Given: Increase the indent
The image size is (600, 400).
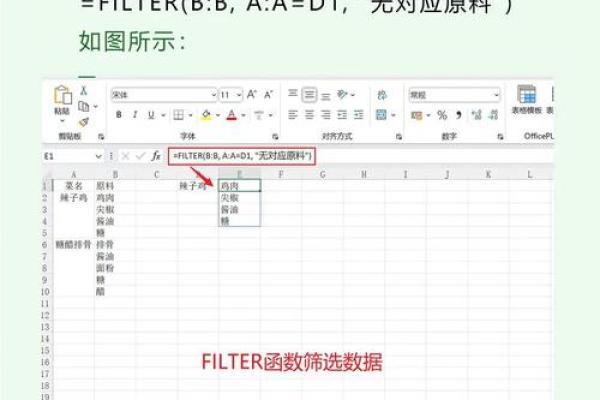Looking at the screenshot, I should click(359, 114).
